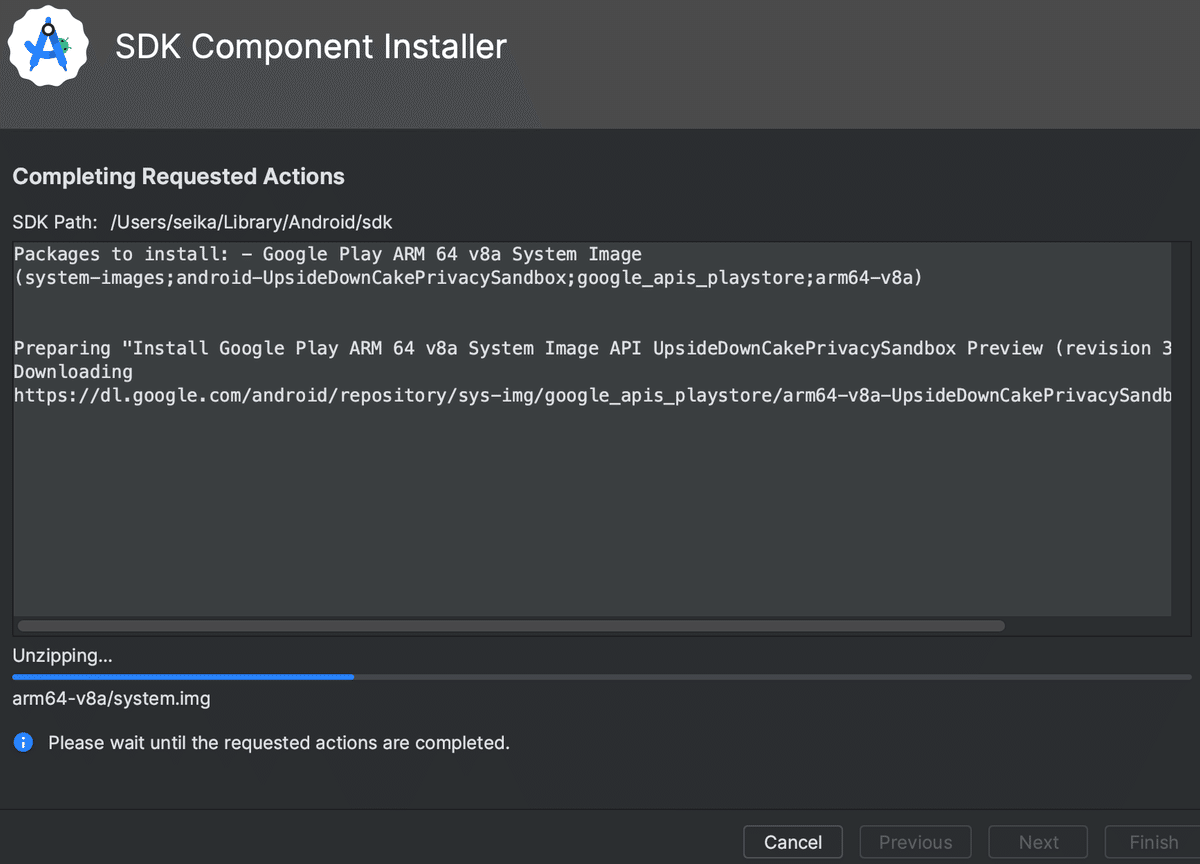Click the disabled Finish button
This screenshot has width=1200, height=864.
(1153, 842)
